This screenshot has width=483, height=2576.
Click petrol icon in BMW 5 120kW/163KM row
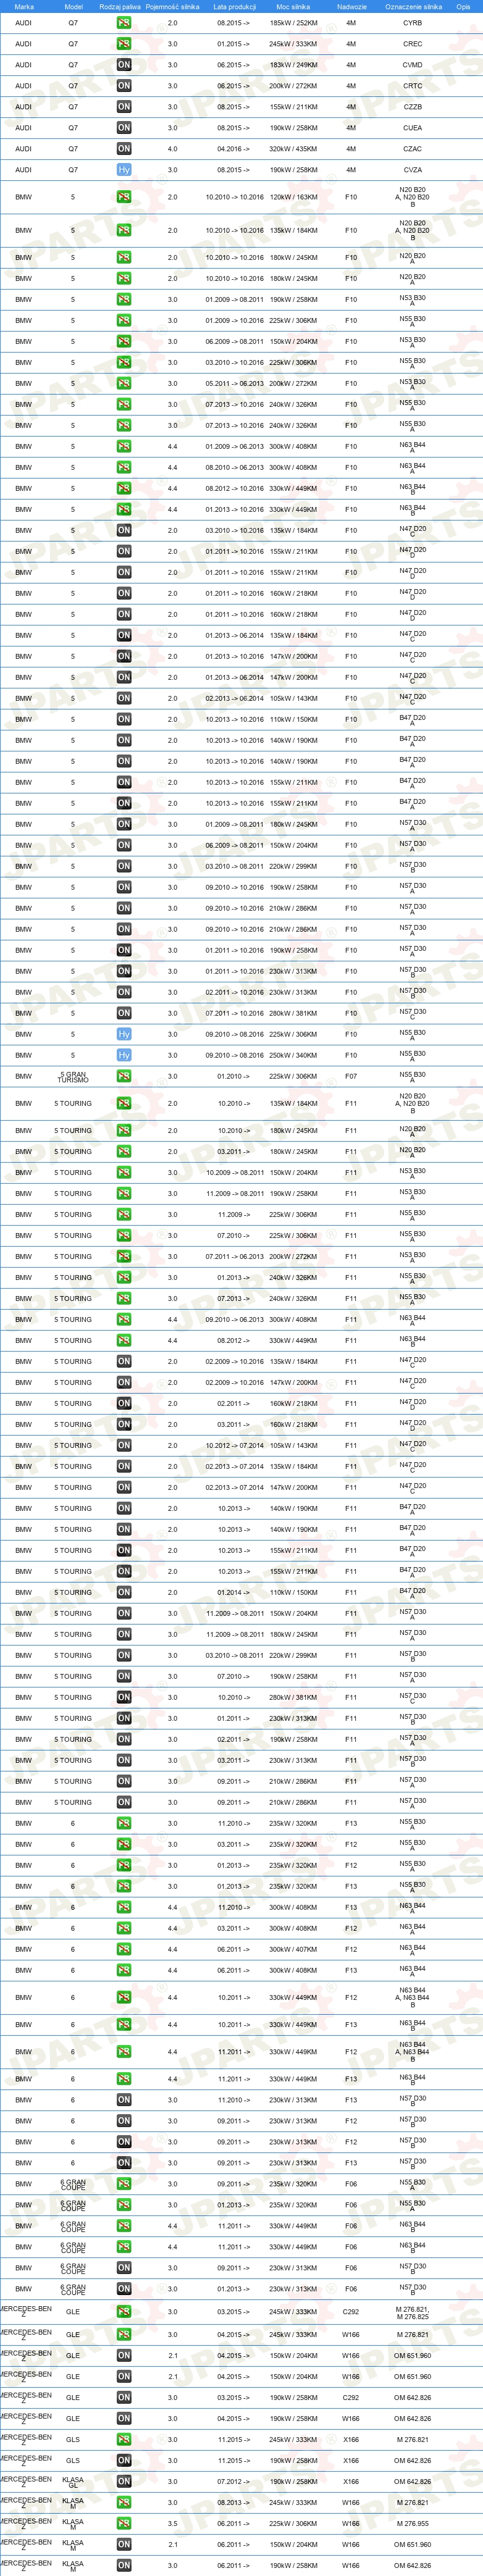(124, 197)
